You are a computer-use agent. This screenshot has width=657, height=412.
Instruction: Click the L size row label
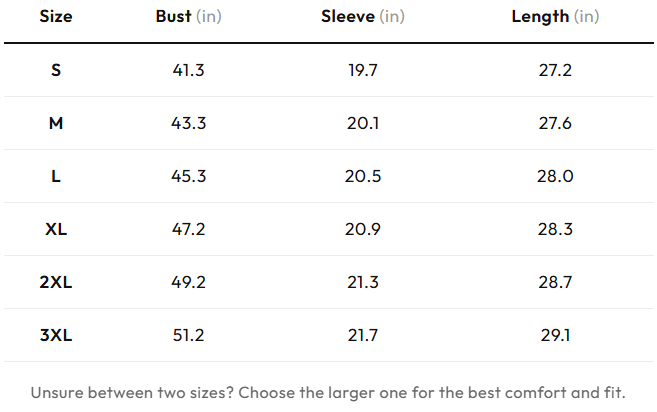point(56,176)
